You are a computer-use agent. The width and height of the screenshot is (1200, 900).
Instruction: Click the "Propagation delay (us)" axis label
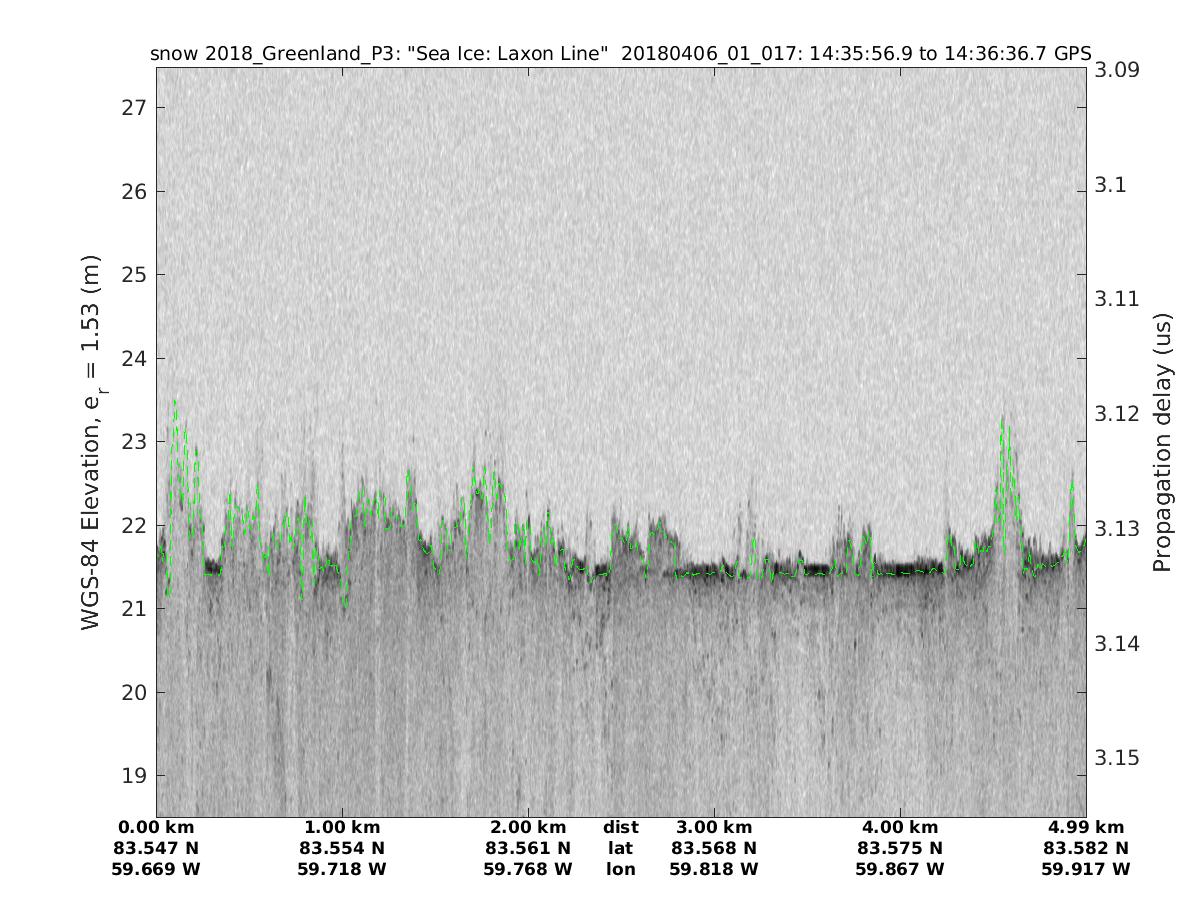tap(1161, 442)
